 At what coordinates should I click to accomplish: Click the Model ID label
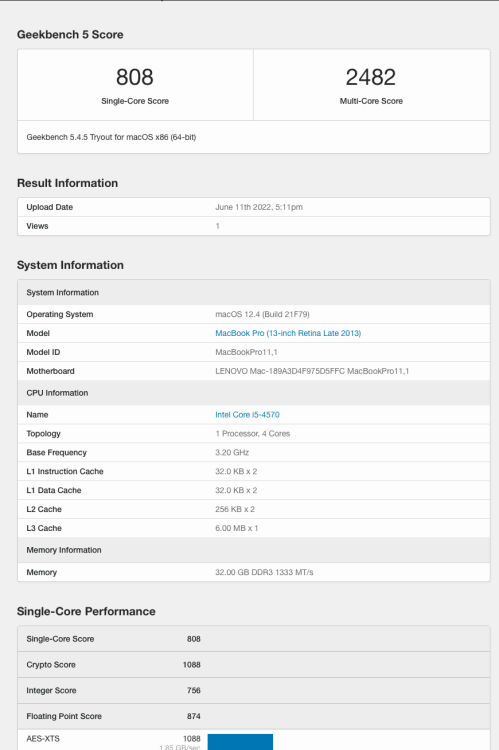pyautogui.click(x=43, y=352)
